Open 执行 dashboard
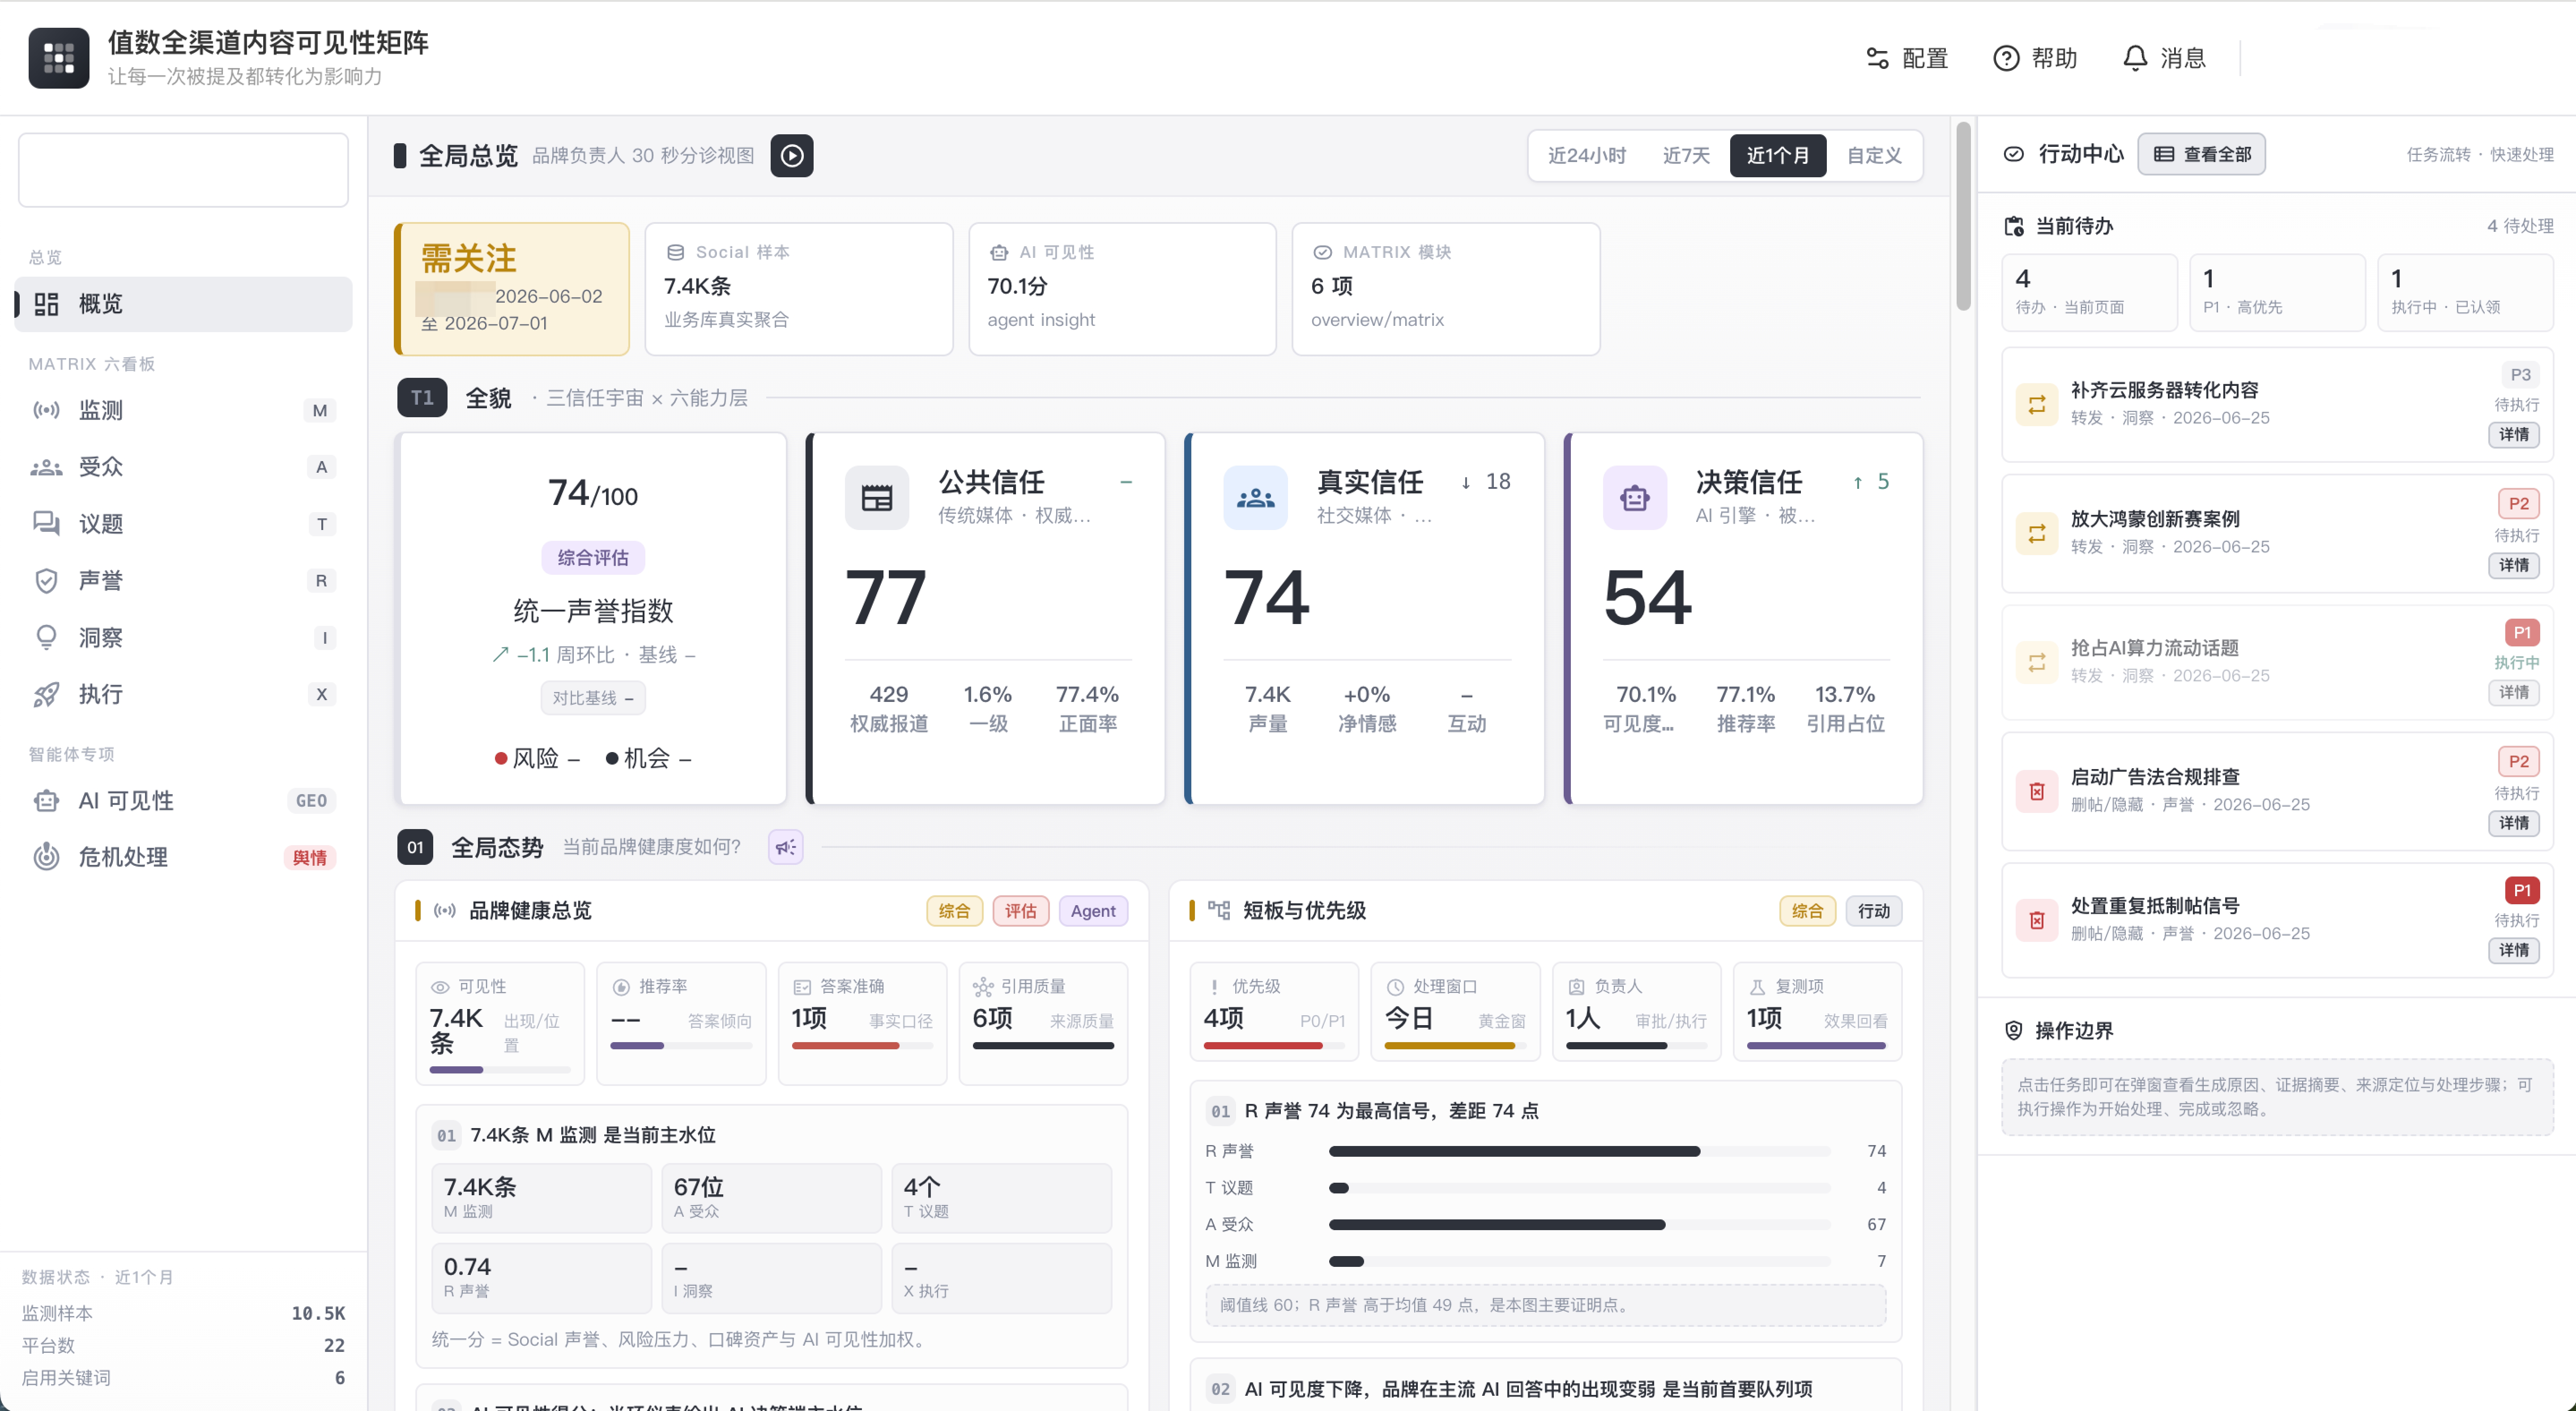 (183, 694)
